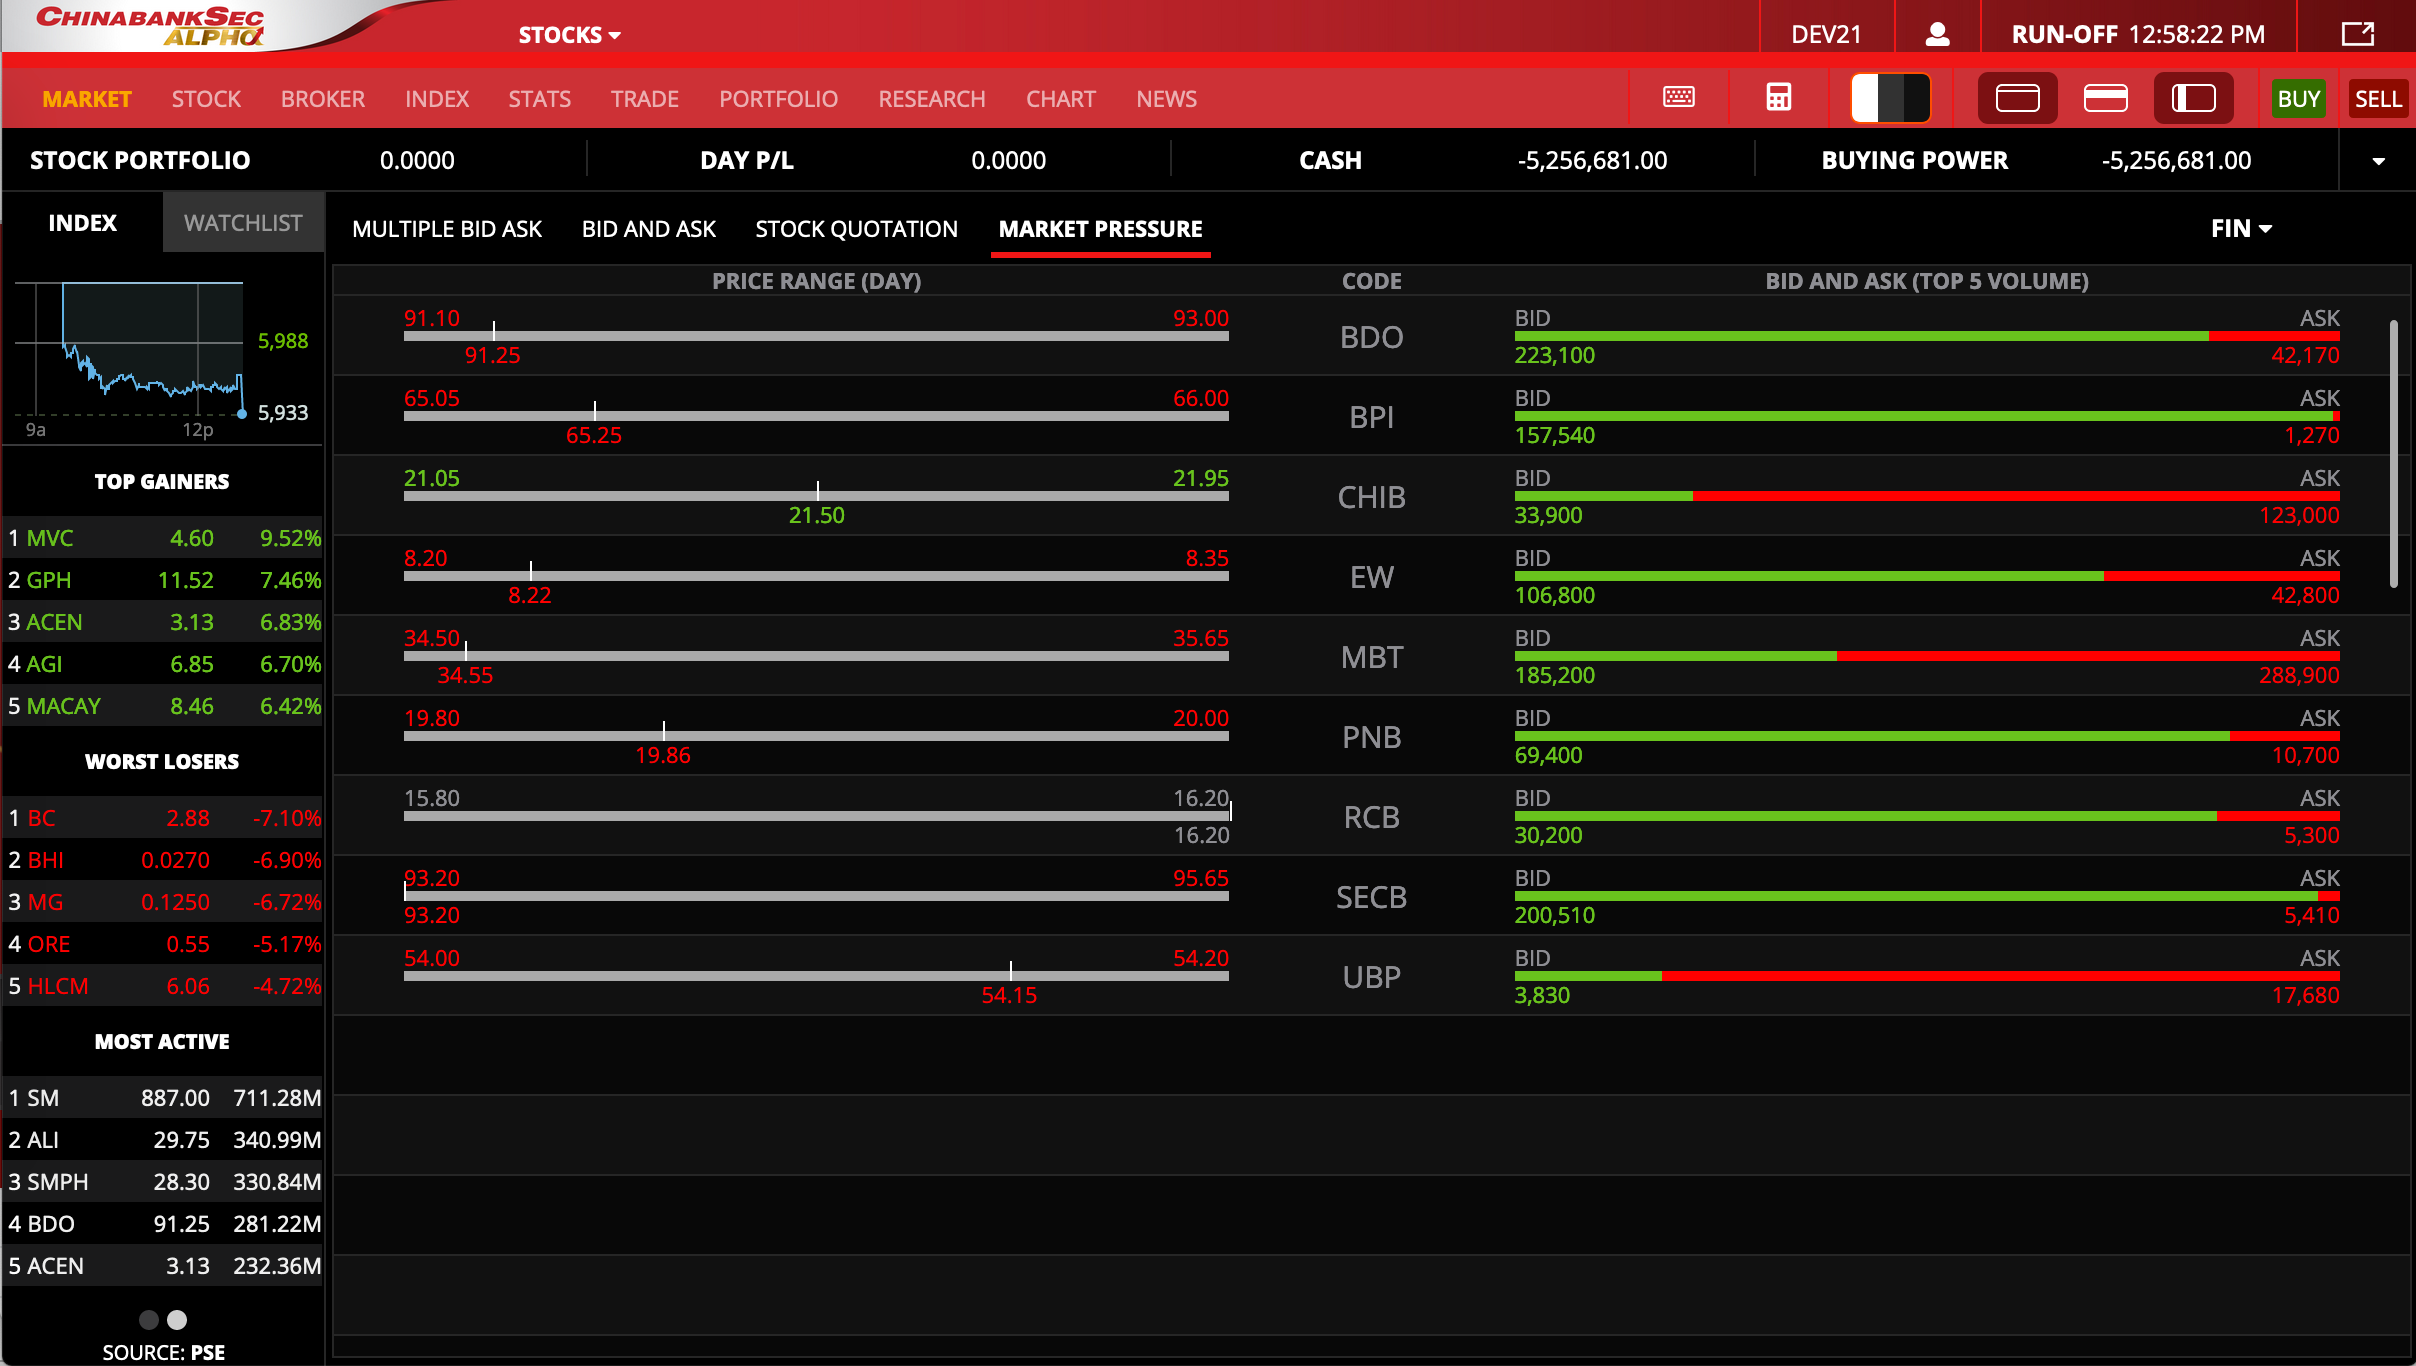Click the green BUY button
The width and height of the screenshot is (2416, 1366).
[2298, 99]
